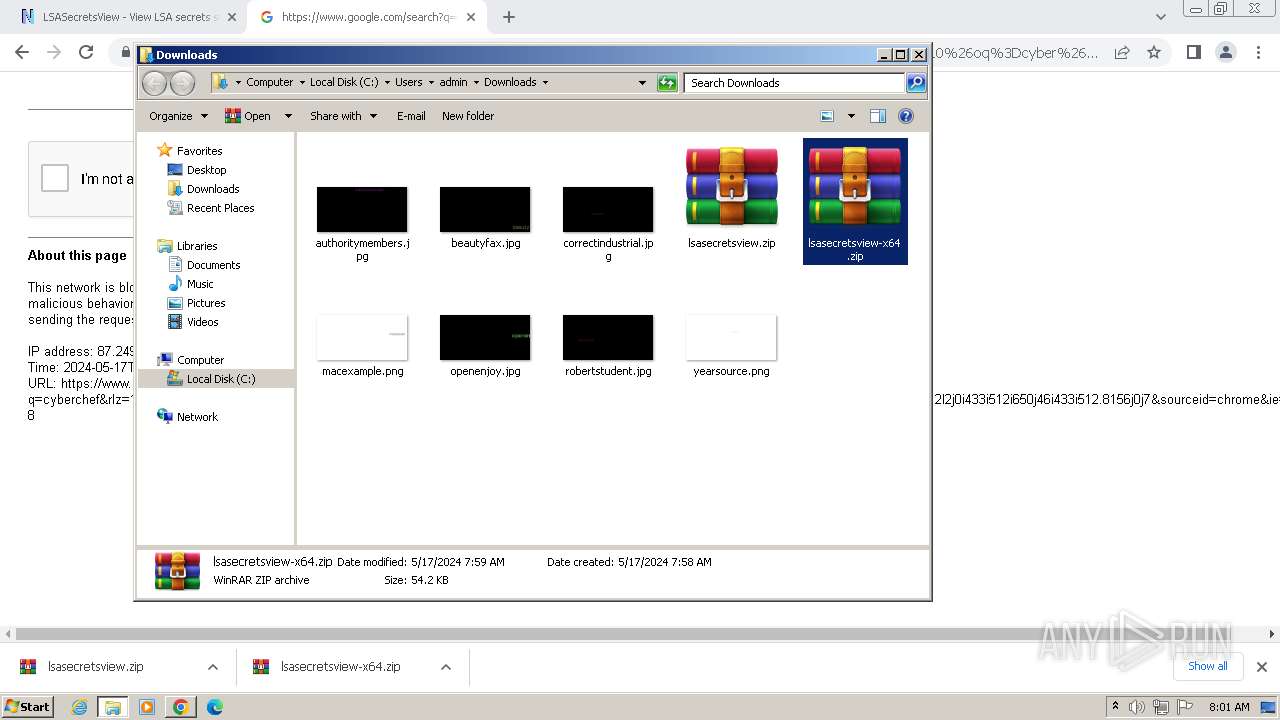The image size is (1280, 720).
Task: Select the correctindustrial.jpg thumbnail
Action: pyautogui.click(x=608, y=209)
